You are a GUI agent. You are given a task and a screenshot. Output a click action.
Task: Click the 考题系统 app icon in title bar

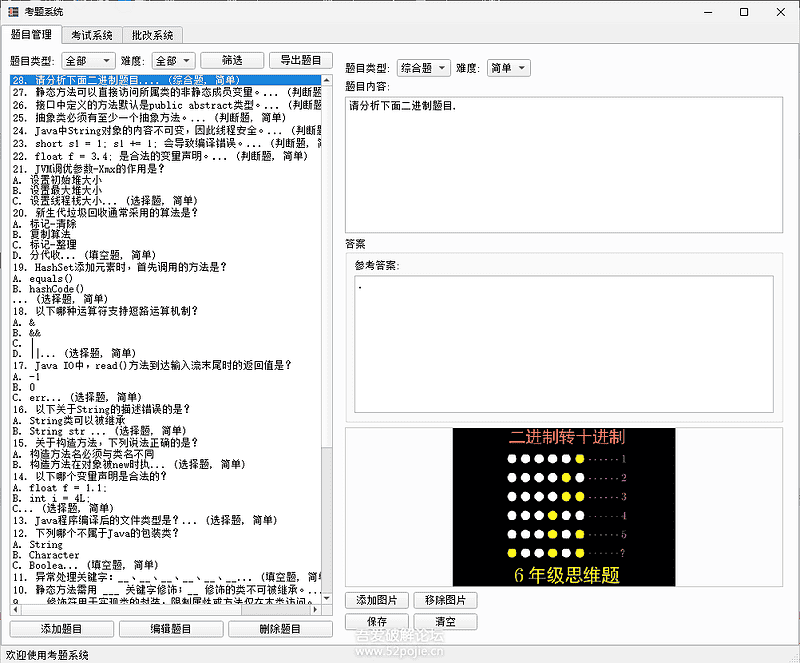point(14,12)
